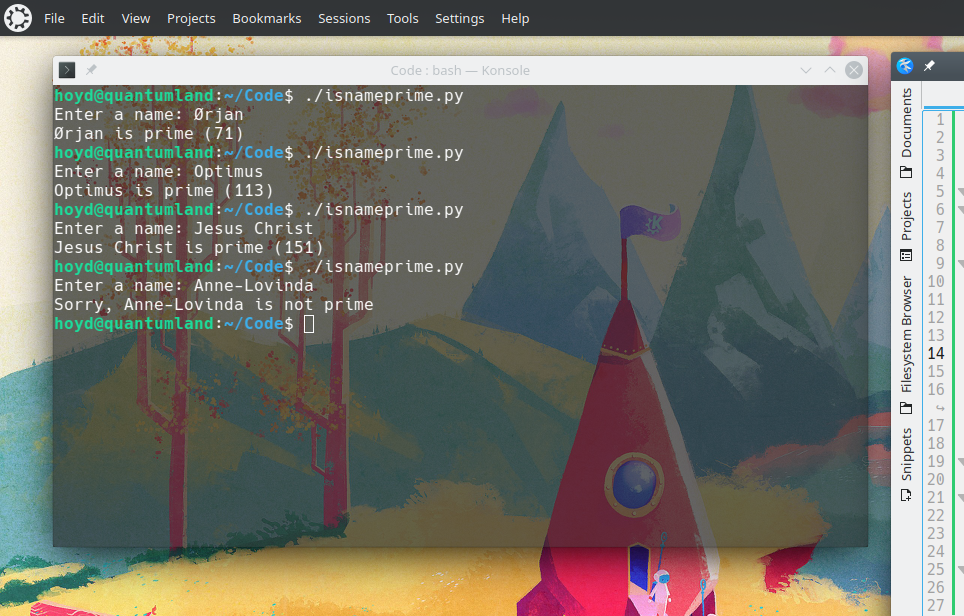The height and width of the screenshot is (616, 964).
Task: Click the terminal cursor at the last prompt
Action: 309,324
